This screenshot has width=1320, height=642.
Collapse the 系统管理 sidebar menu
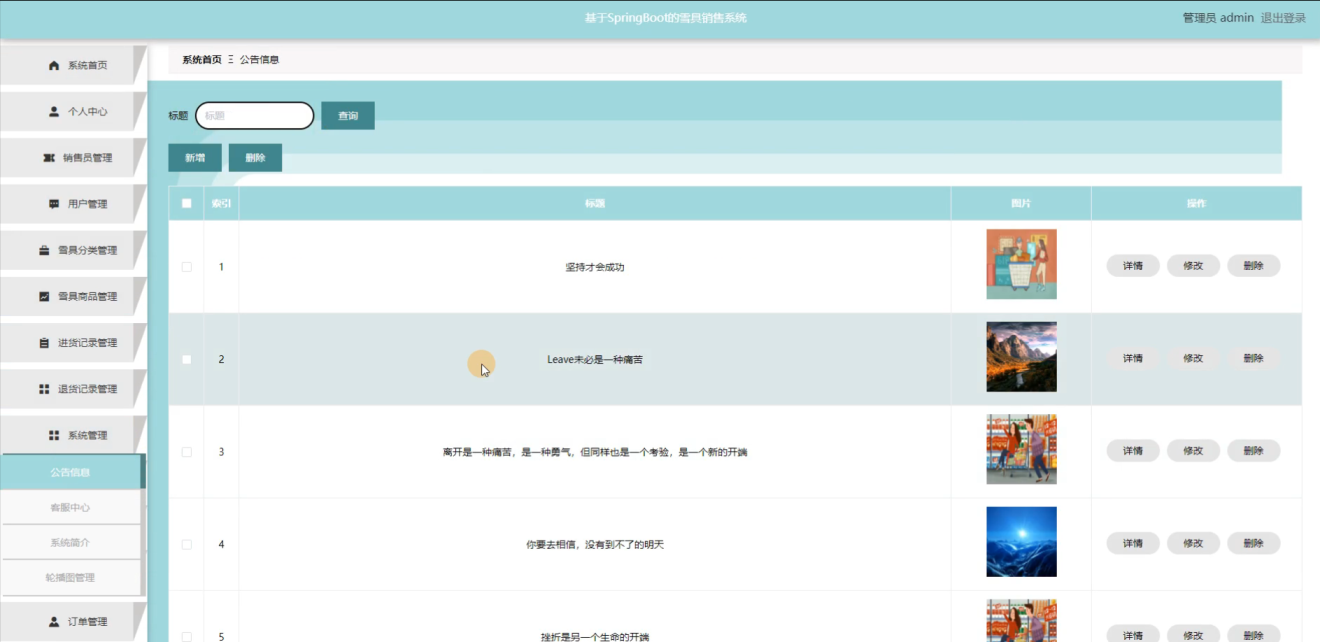73,435
